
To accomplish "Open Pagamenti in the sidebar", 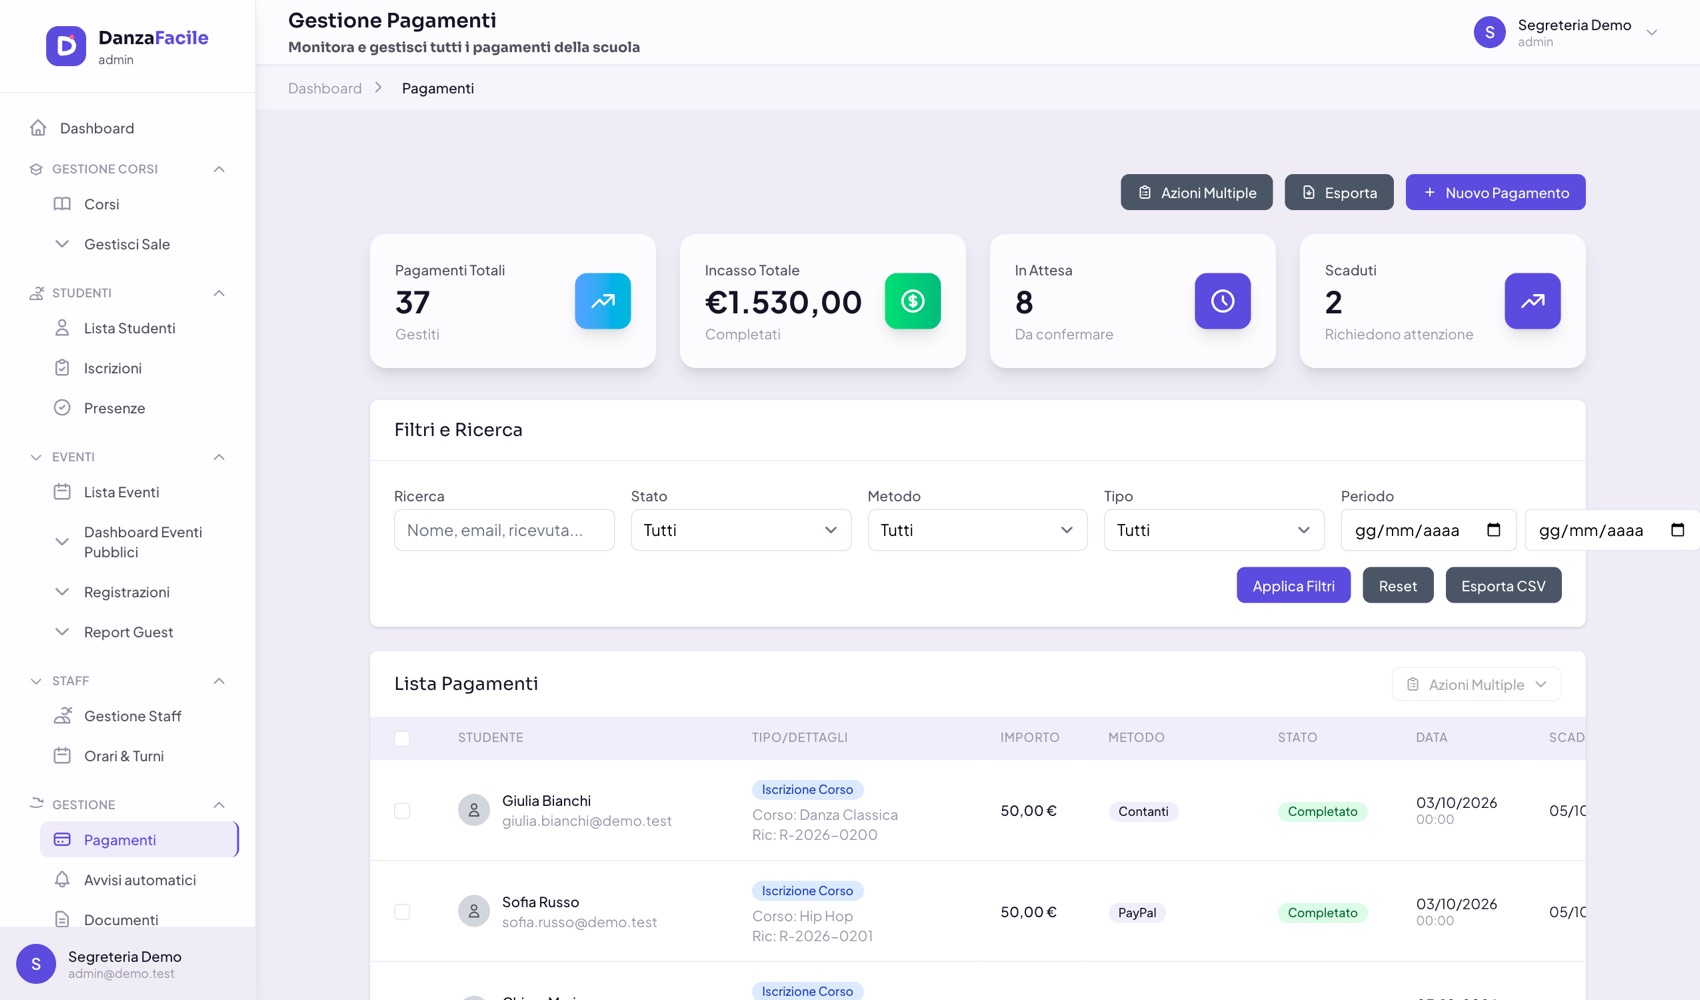I will coord(139,840).
